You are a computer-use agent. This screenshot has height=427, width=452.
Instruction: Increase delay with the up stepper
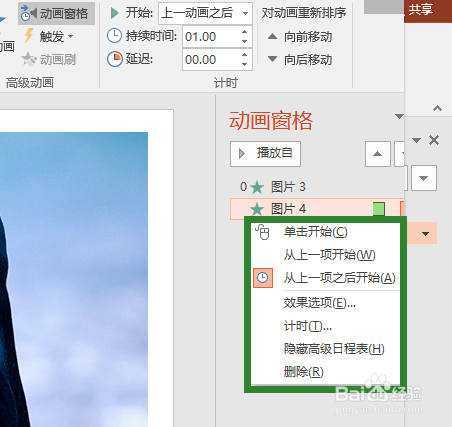click(245, 55)
